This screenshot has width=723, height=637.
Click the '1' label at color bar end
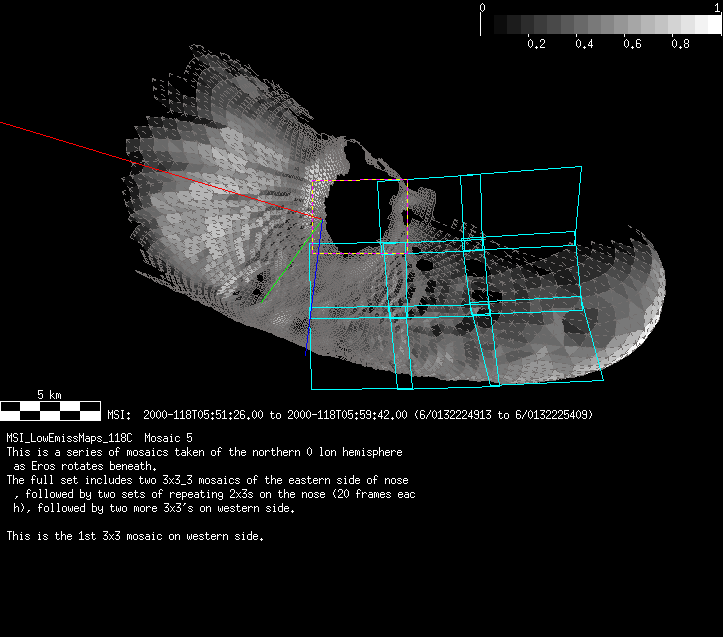718,7
